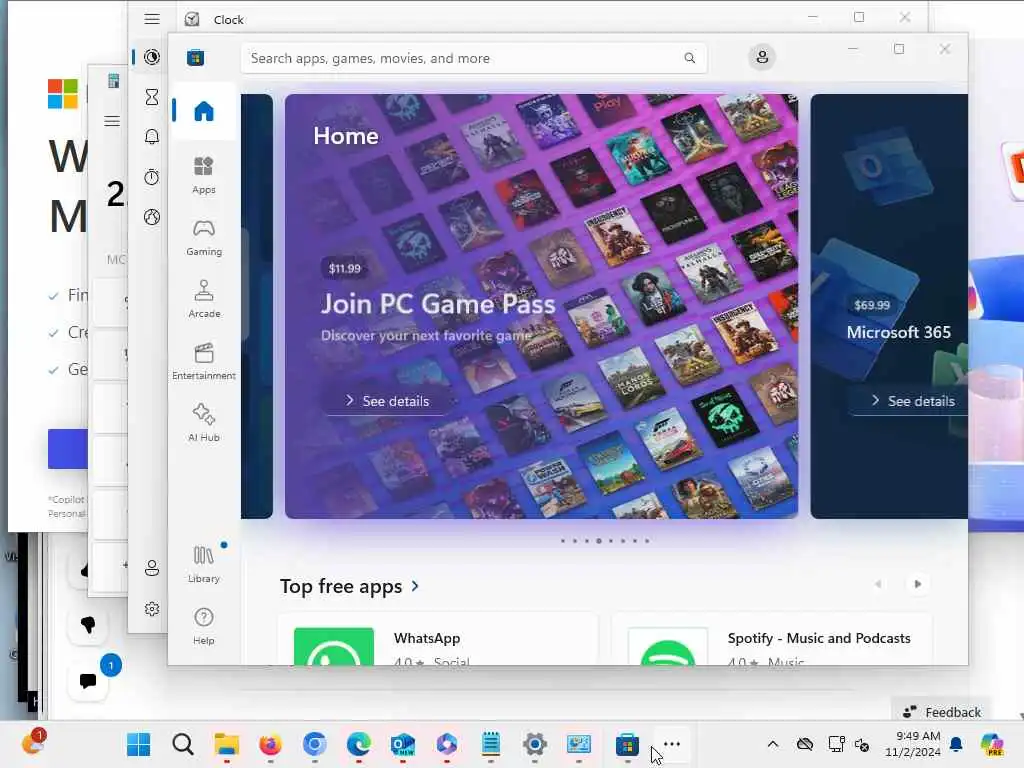Open the Store account profile button
Viewport: 1024px width, 768px height.
tap(761, 57)
